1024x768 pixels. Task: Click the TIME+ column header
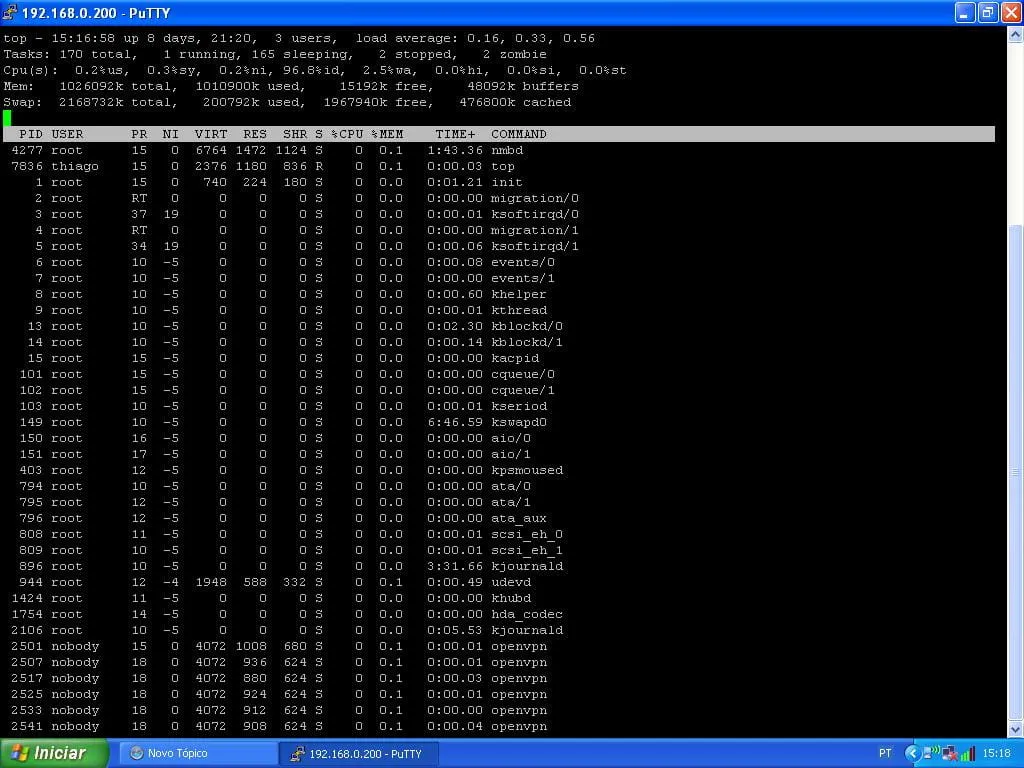tap(455, 134)
